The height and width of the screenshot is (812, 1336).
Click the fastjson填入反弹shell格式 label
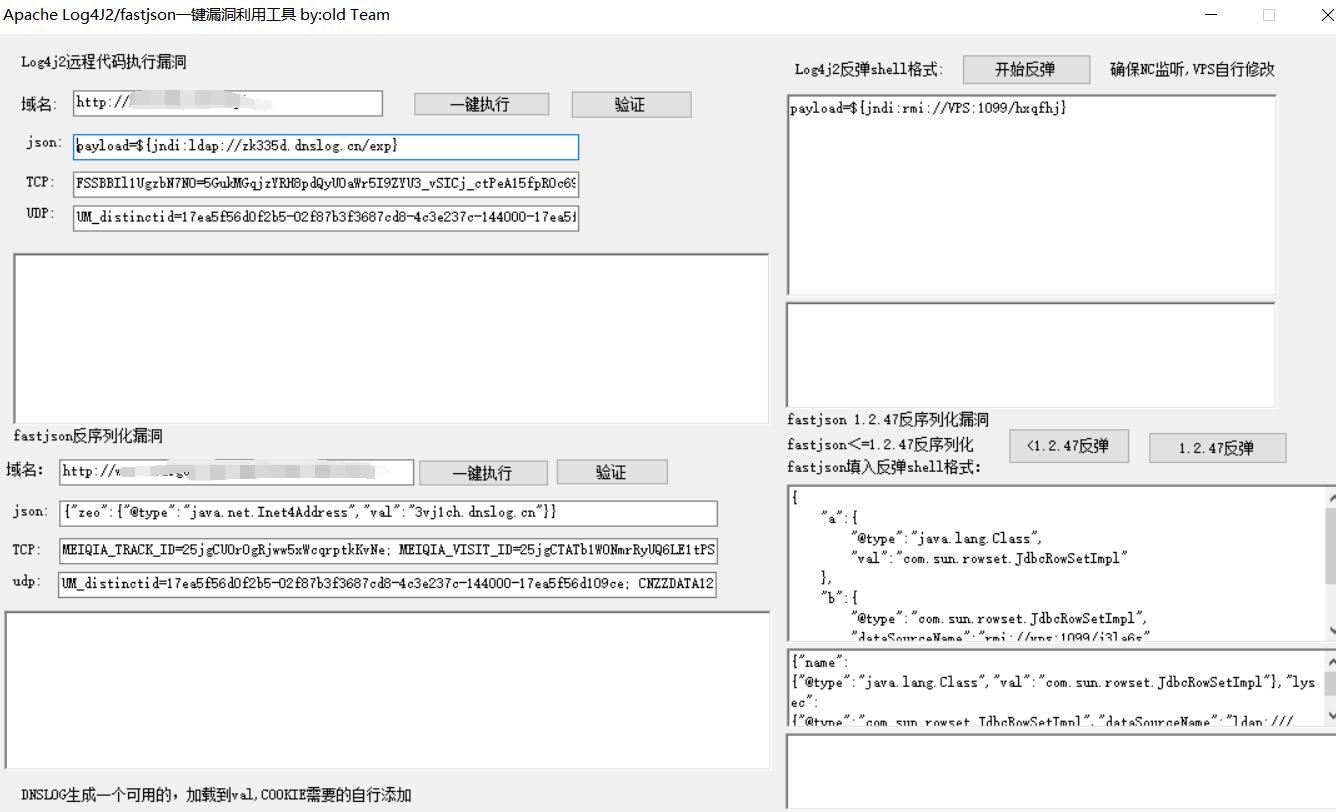884,467
